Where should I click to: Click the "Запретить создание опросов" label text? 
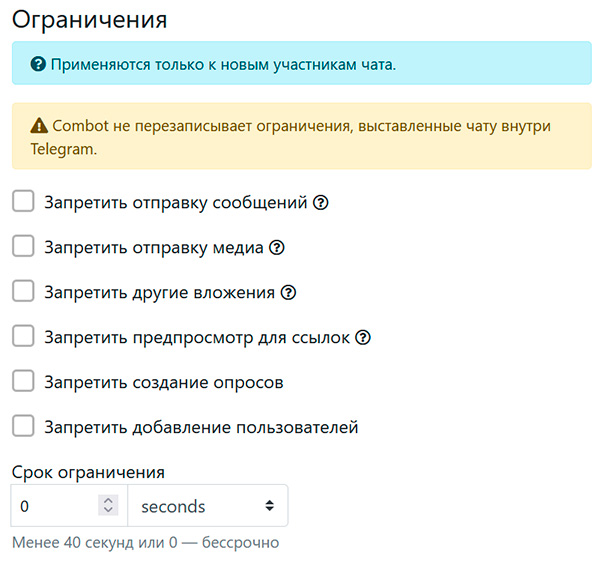point(164,383)
